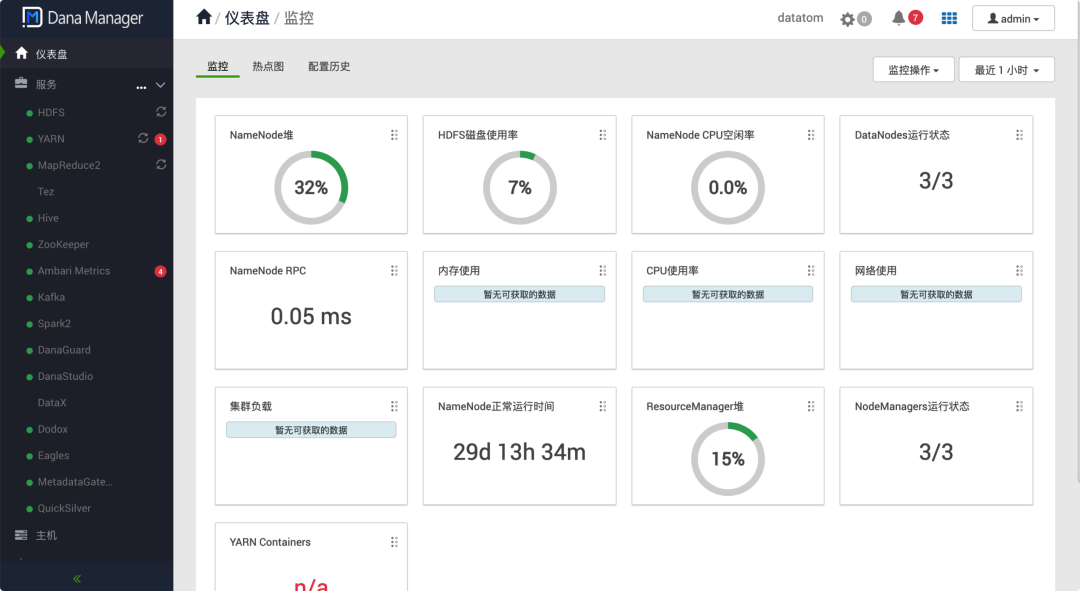Screen dimensions: 1080x591
Task: Open NameNode堆 widget menu dots
Action: tap(394, 135)
